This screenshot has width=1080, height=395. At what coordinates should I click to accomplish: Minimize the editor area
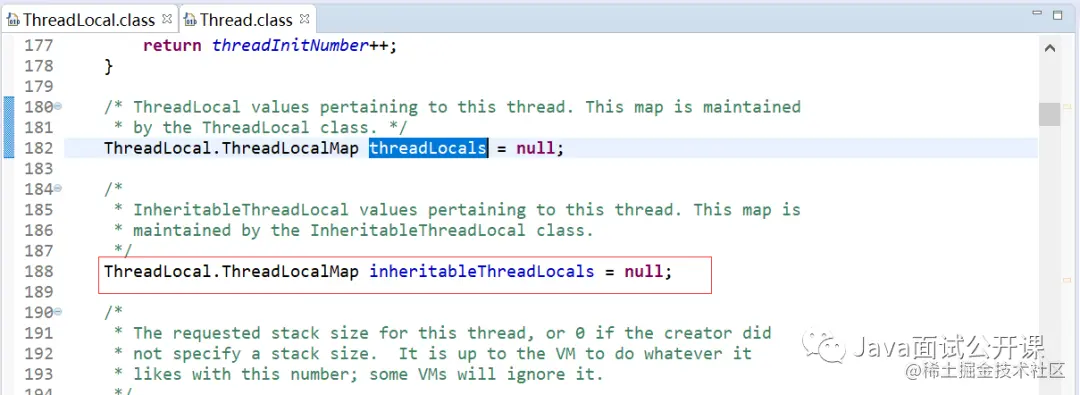tap(1038, 13)
